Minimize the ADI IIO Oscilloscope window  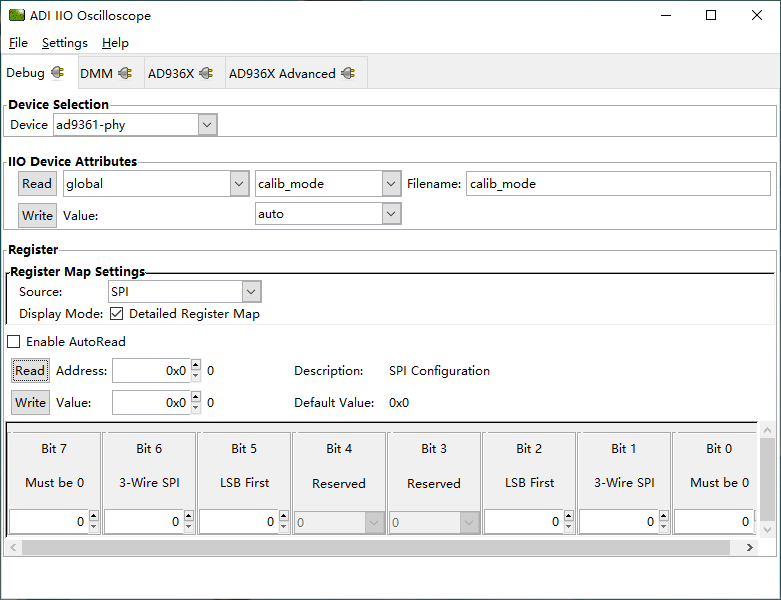[x=666, y=15]
